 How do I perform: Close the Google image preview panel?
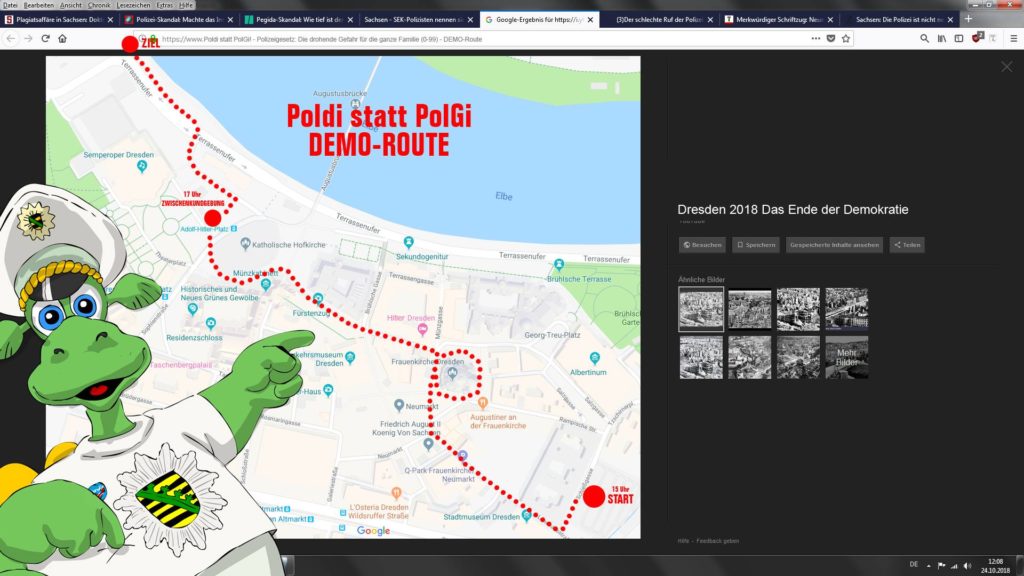1006,67
